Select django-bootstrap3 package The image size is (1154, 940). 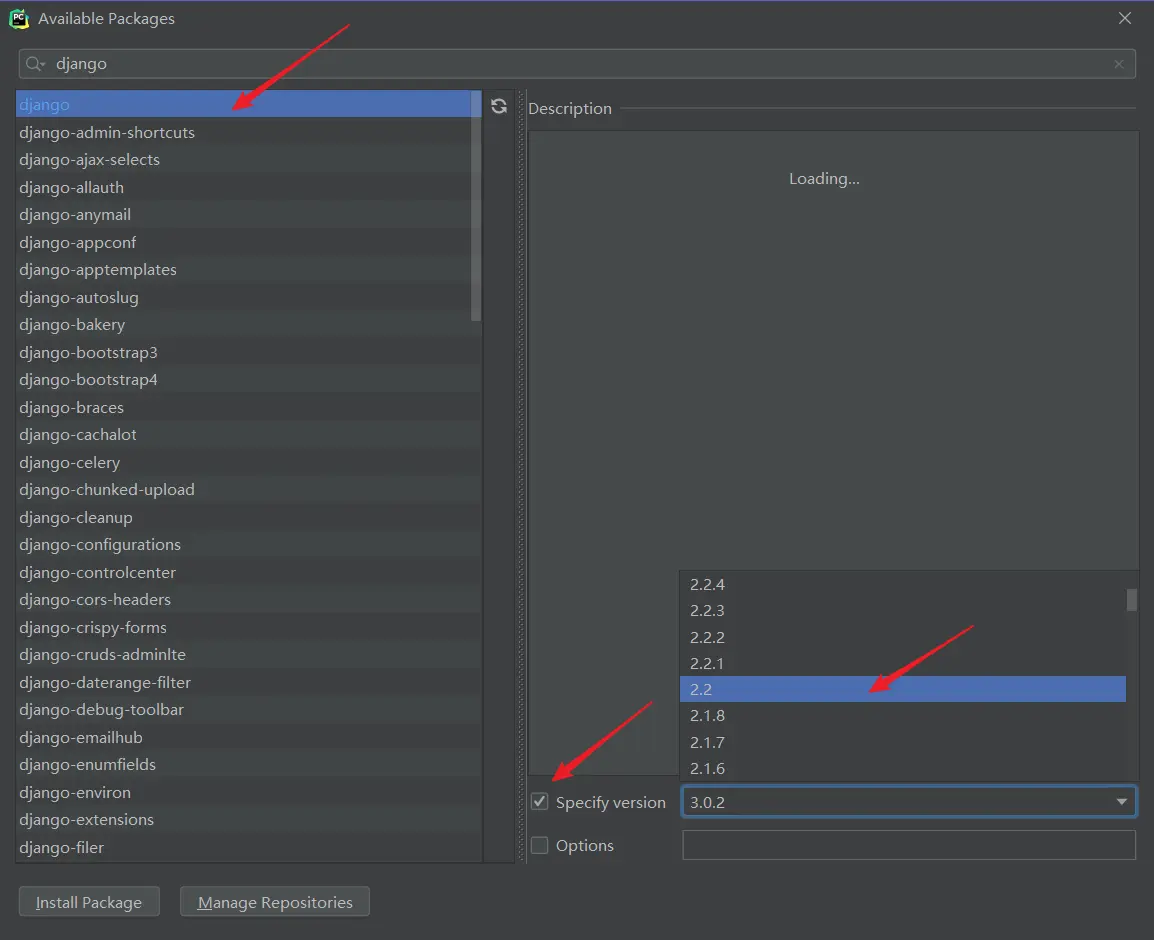coord(248,353)
